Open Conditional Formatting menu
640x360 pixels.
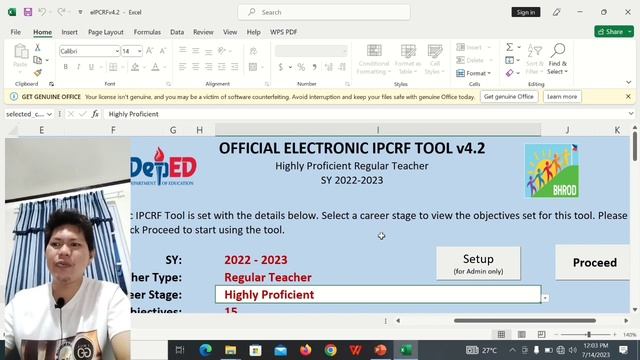click(373, 59)
